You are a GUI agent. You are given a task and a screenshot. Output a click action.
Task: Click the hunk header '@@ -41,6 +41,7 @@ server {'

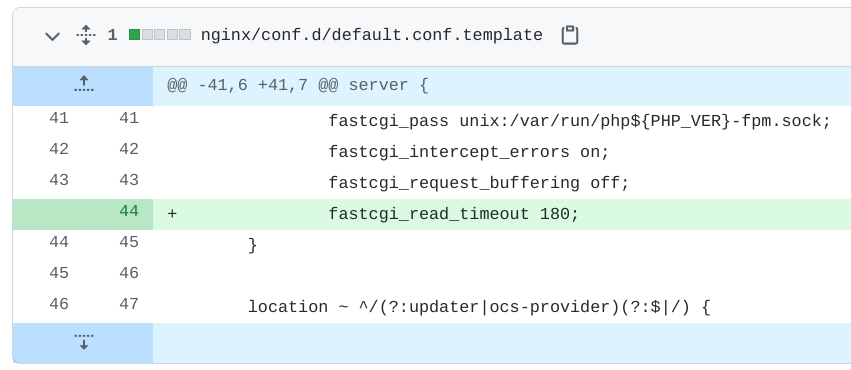click(297, 86)
